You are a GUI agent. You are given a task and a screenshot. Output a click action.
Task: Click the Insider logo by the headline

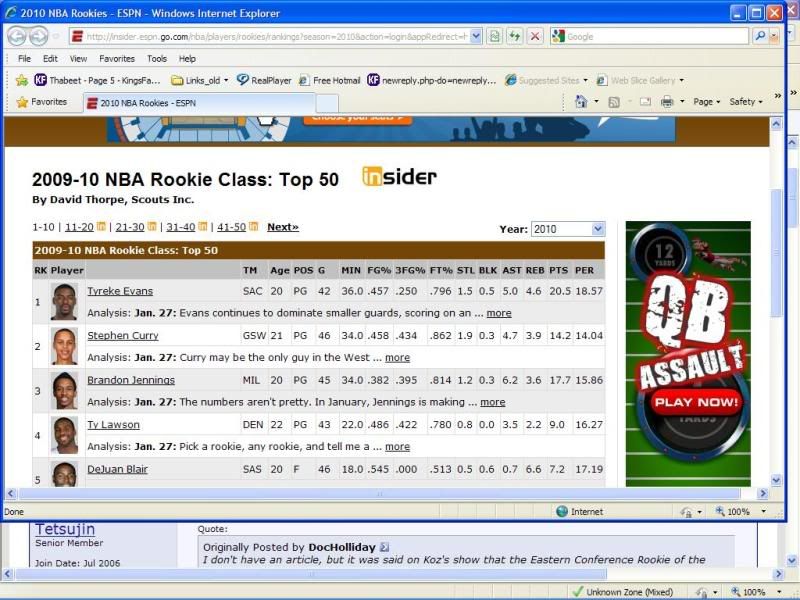pyautogui.click(x=399, y=177)
